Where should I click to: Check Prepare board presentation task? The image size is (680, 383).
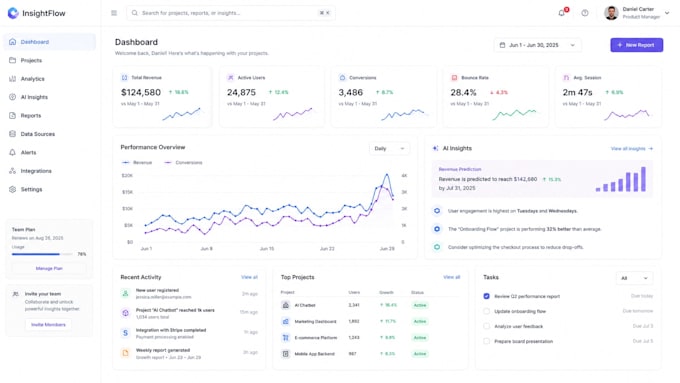coord(487,341)
